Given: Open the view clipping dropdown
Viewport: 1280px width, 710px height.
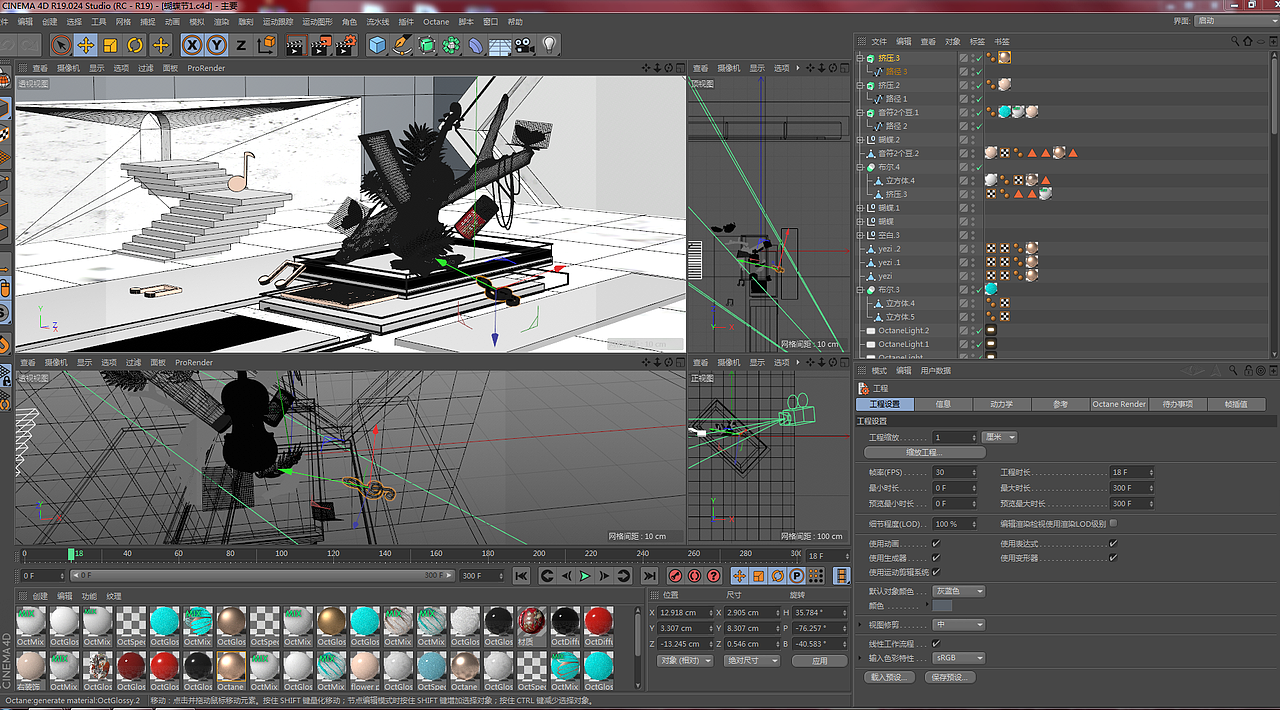Looking at the screenshot, I should (959, 624).
